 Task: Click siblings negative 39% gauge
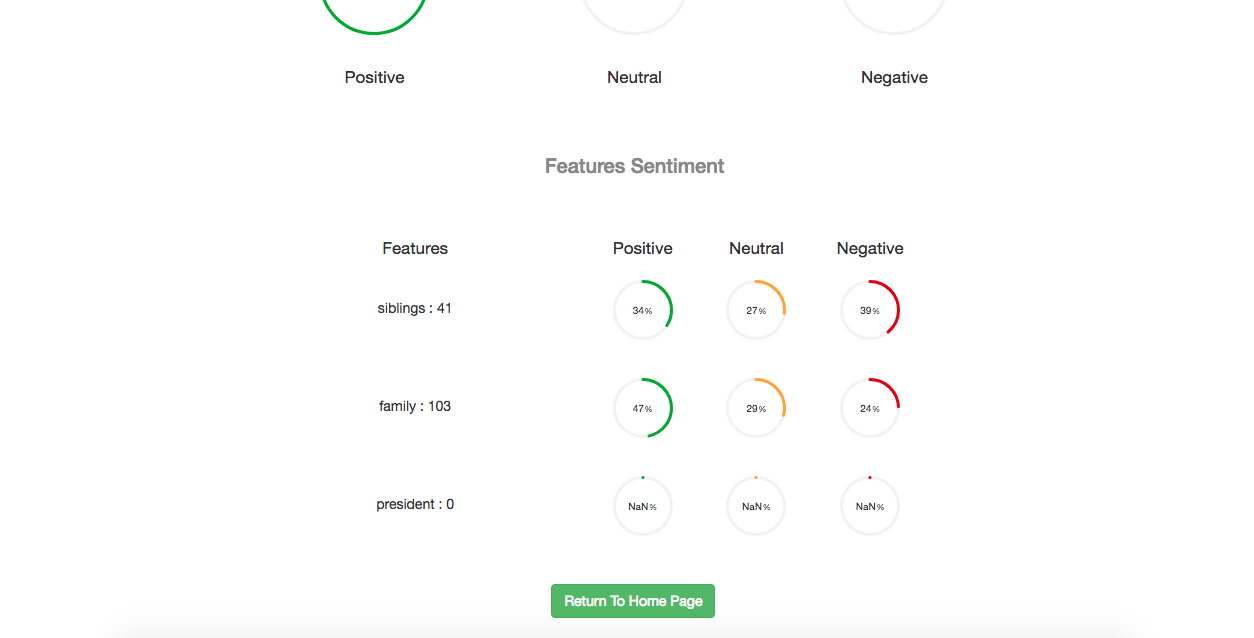pos(870,310)
